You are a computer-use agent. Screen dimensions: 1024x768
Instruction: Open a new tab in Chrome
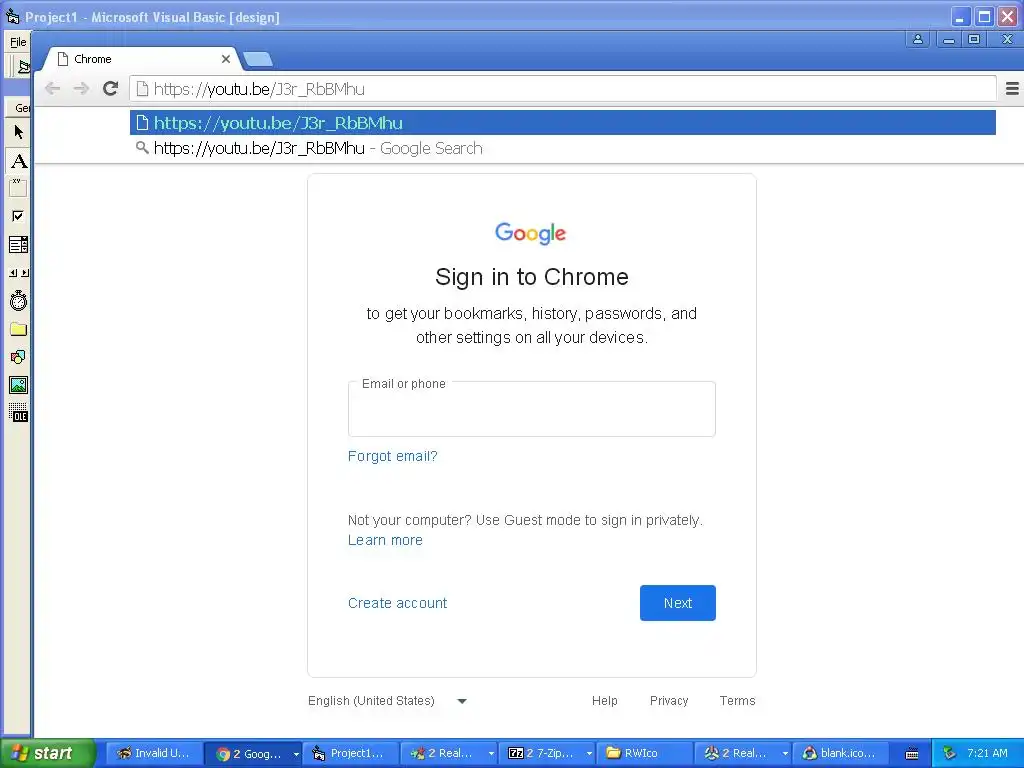258,59
